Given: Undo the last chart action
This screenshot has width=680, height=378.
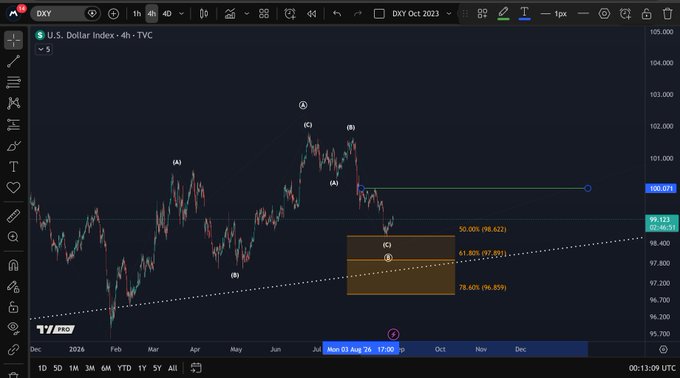Looking at the screenshot, I should 337,14.
